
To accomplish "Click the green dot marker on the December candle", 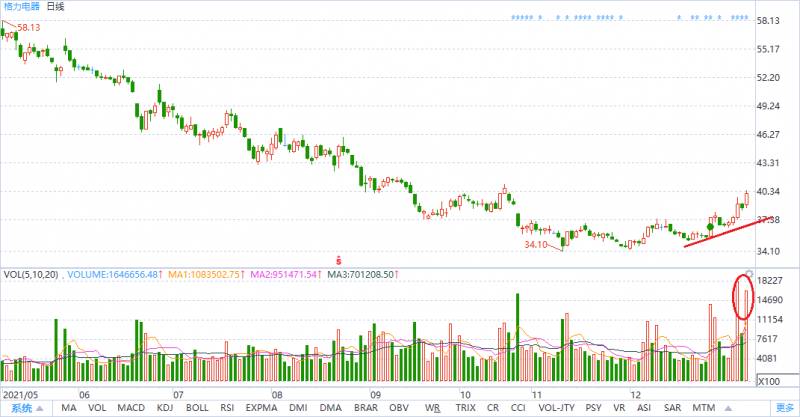I will click(710, 227).
